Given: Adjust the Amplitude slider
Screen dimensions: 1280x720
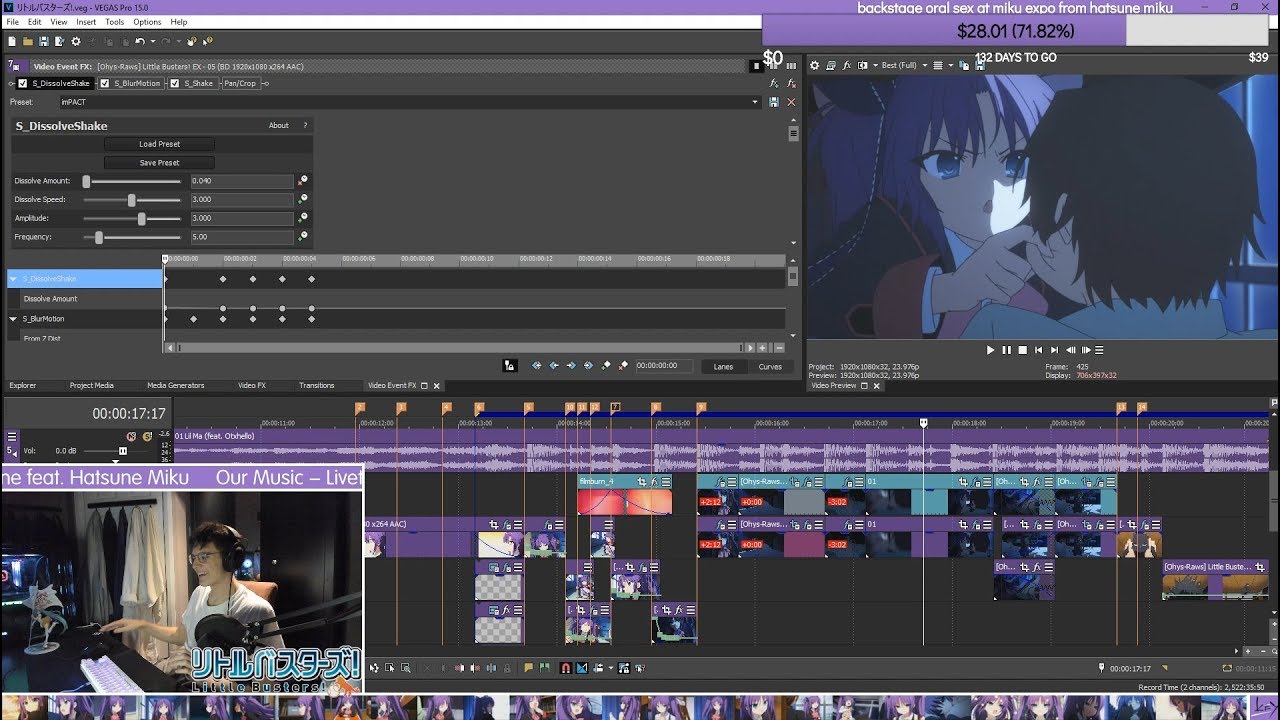Looking at the screenshot, I should [141, 218].
